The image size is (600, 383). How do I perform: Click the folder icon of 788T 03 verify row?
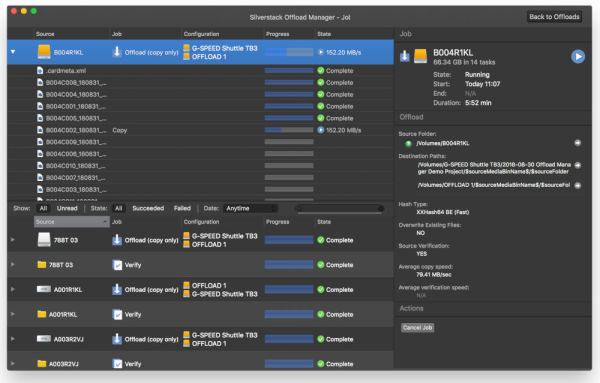pyautogui.click(x=42, y=265)
